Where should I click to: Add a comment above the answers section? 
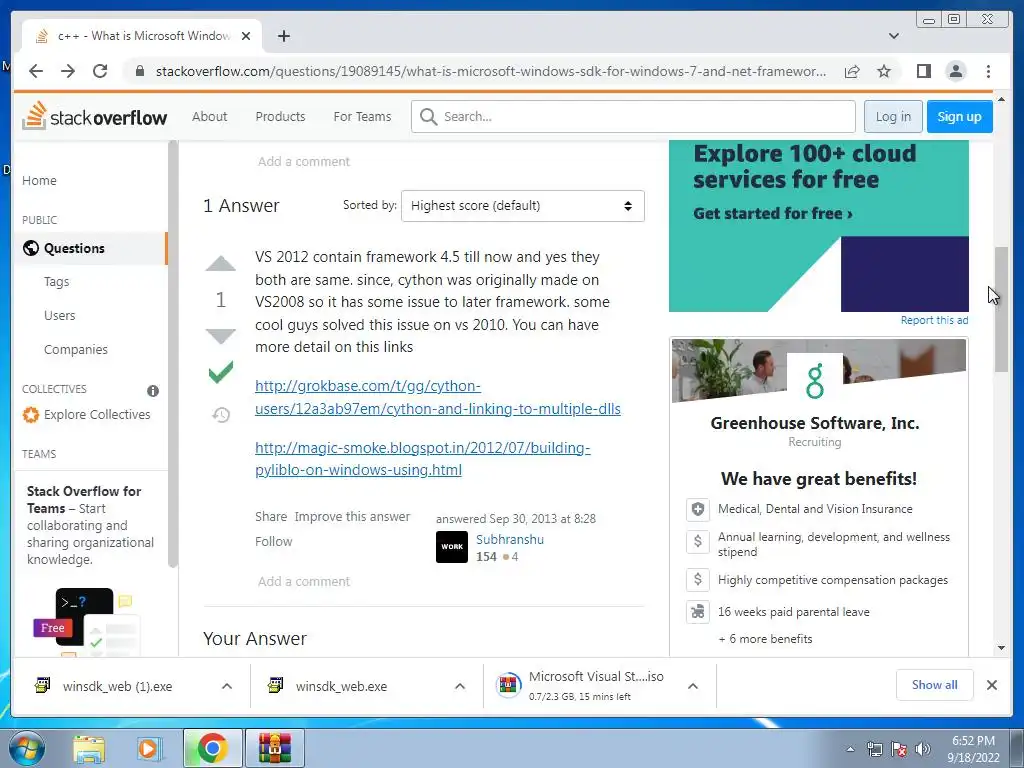point(304,161)
